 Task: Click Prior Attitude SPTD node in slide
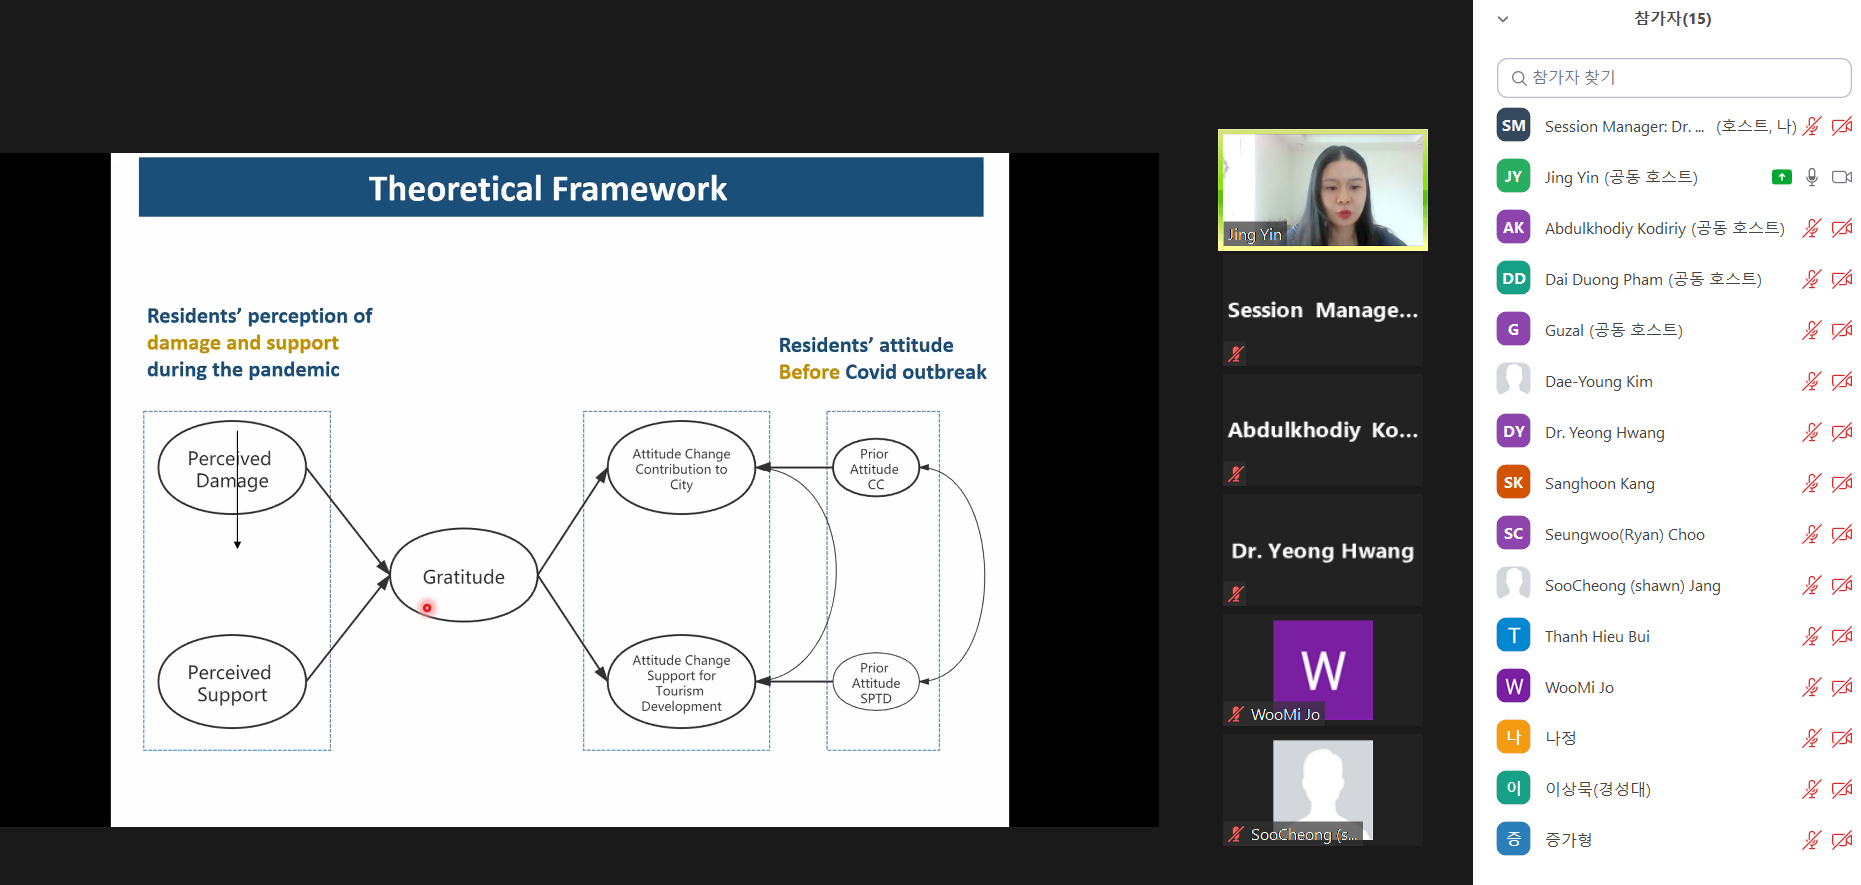876,683
